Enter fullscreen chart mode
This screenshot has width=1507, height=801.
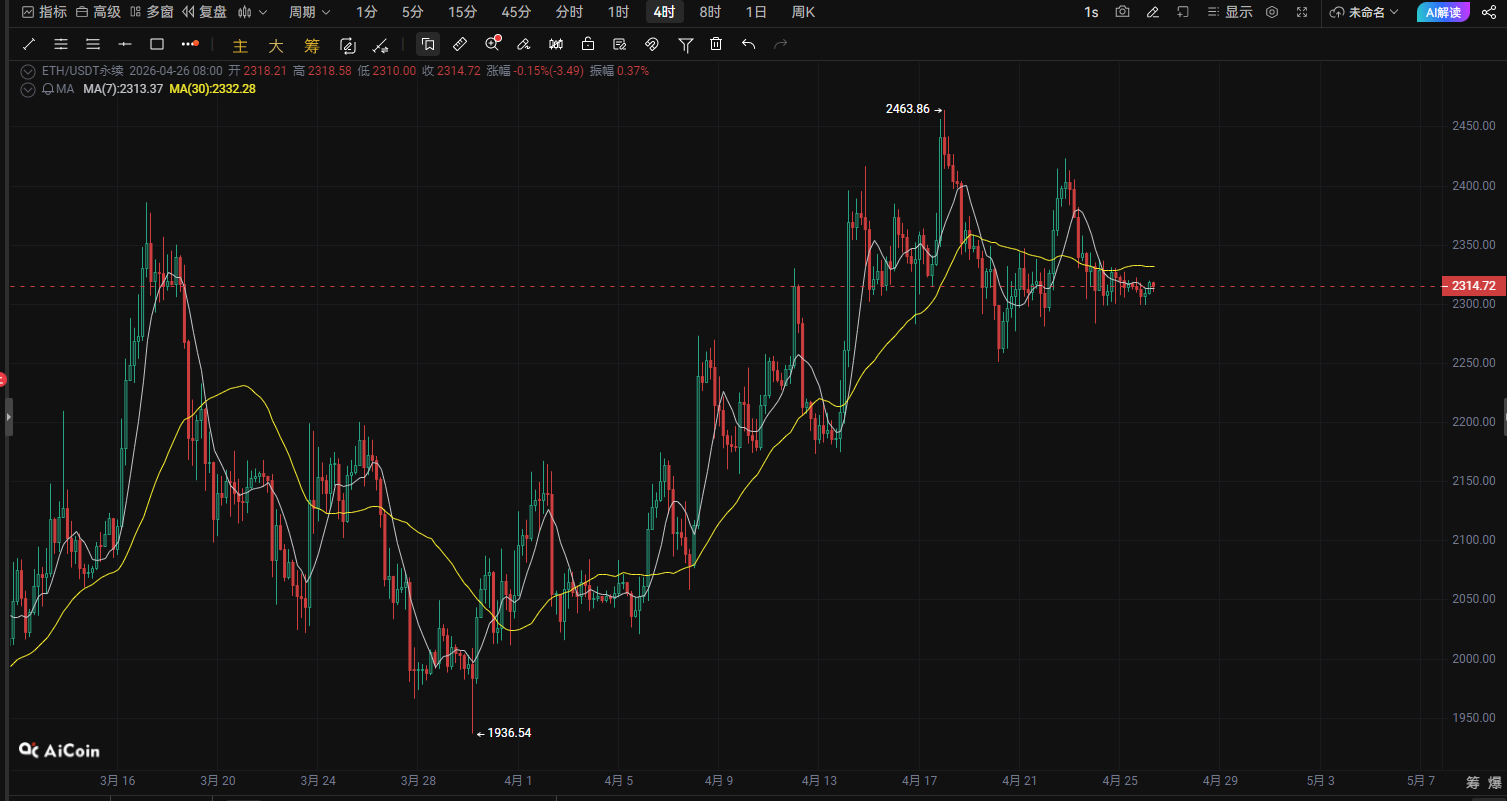1302,12
